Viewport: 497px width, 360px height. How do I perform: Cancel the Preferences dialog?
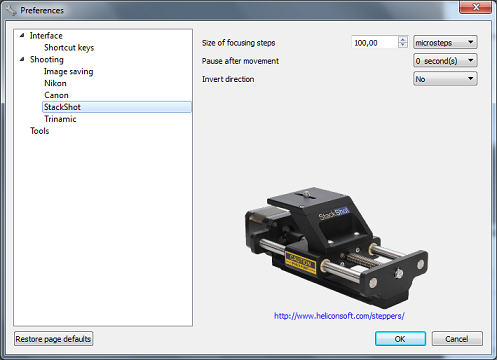457,339
